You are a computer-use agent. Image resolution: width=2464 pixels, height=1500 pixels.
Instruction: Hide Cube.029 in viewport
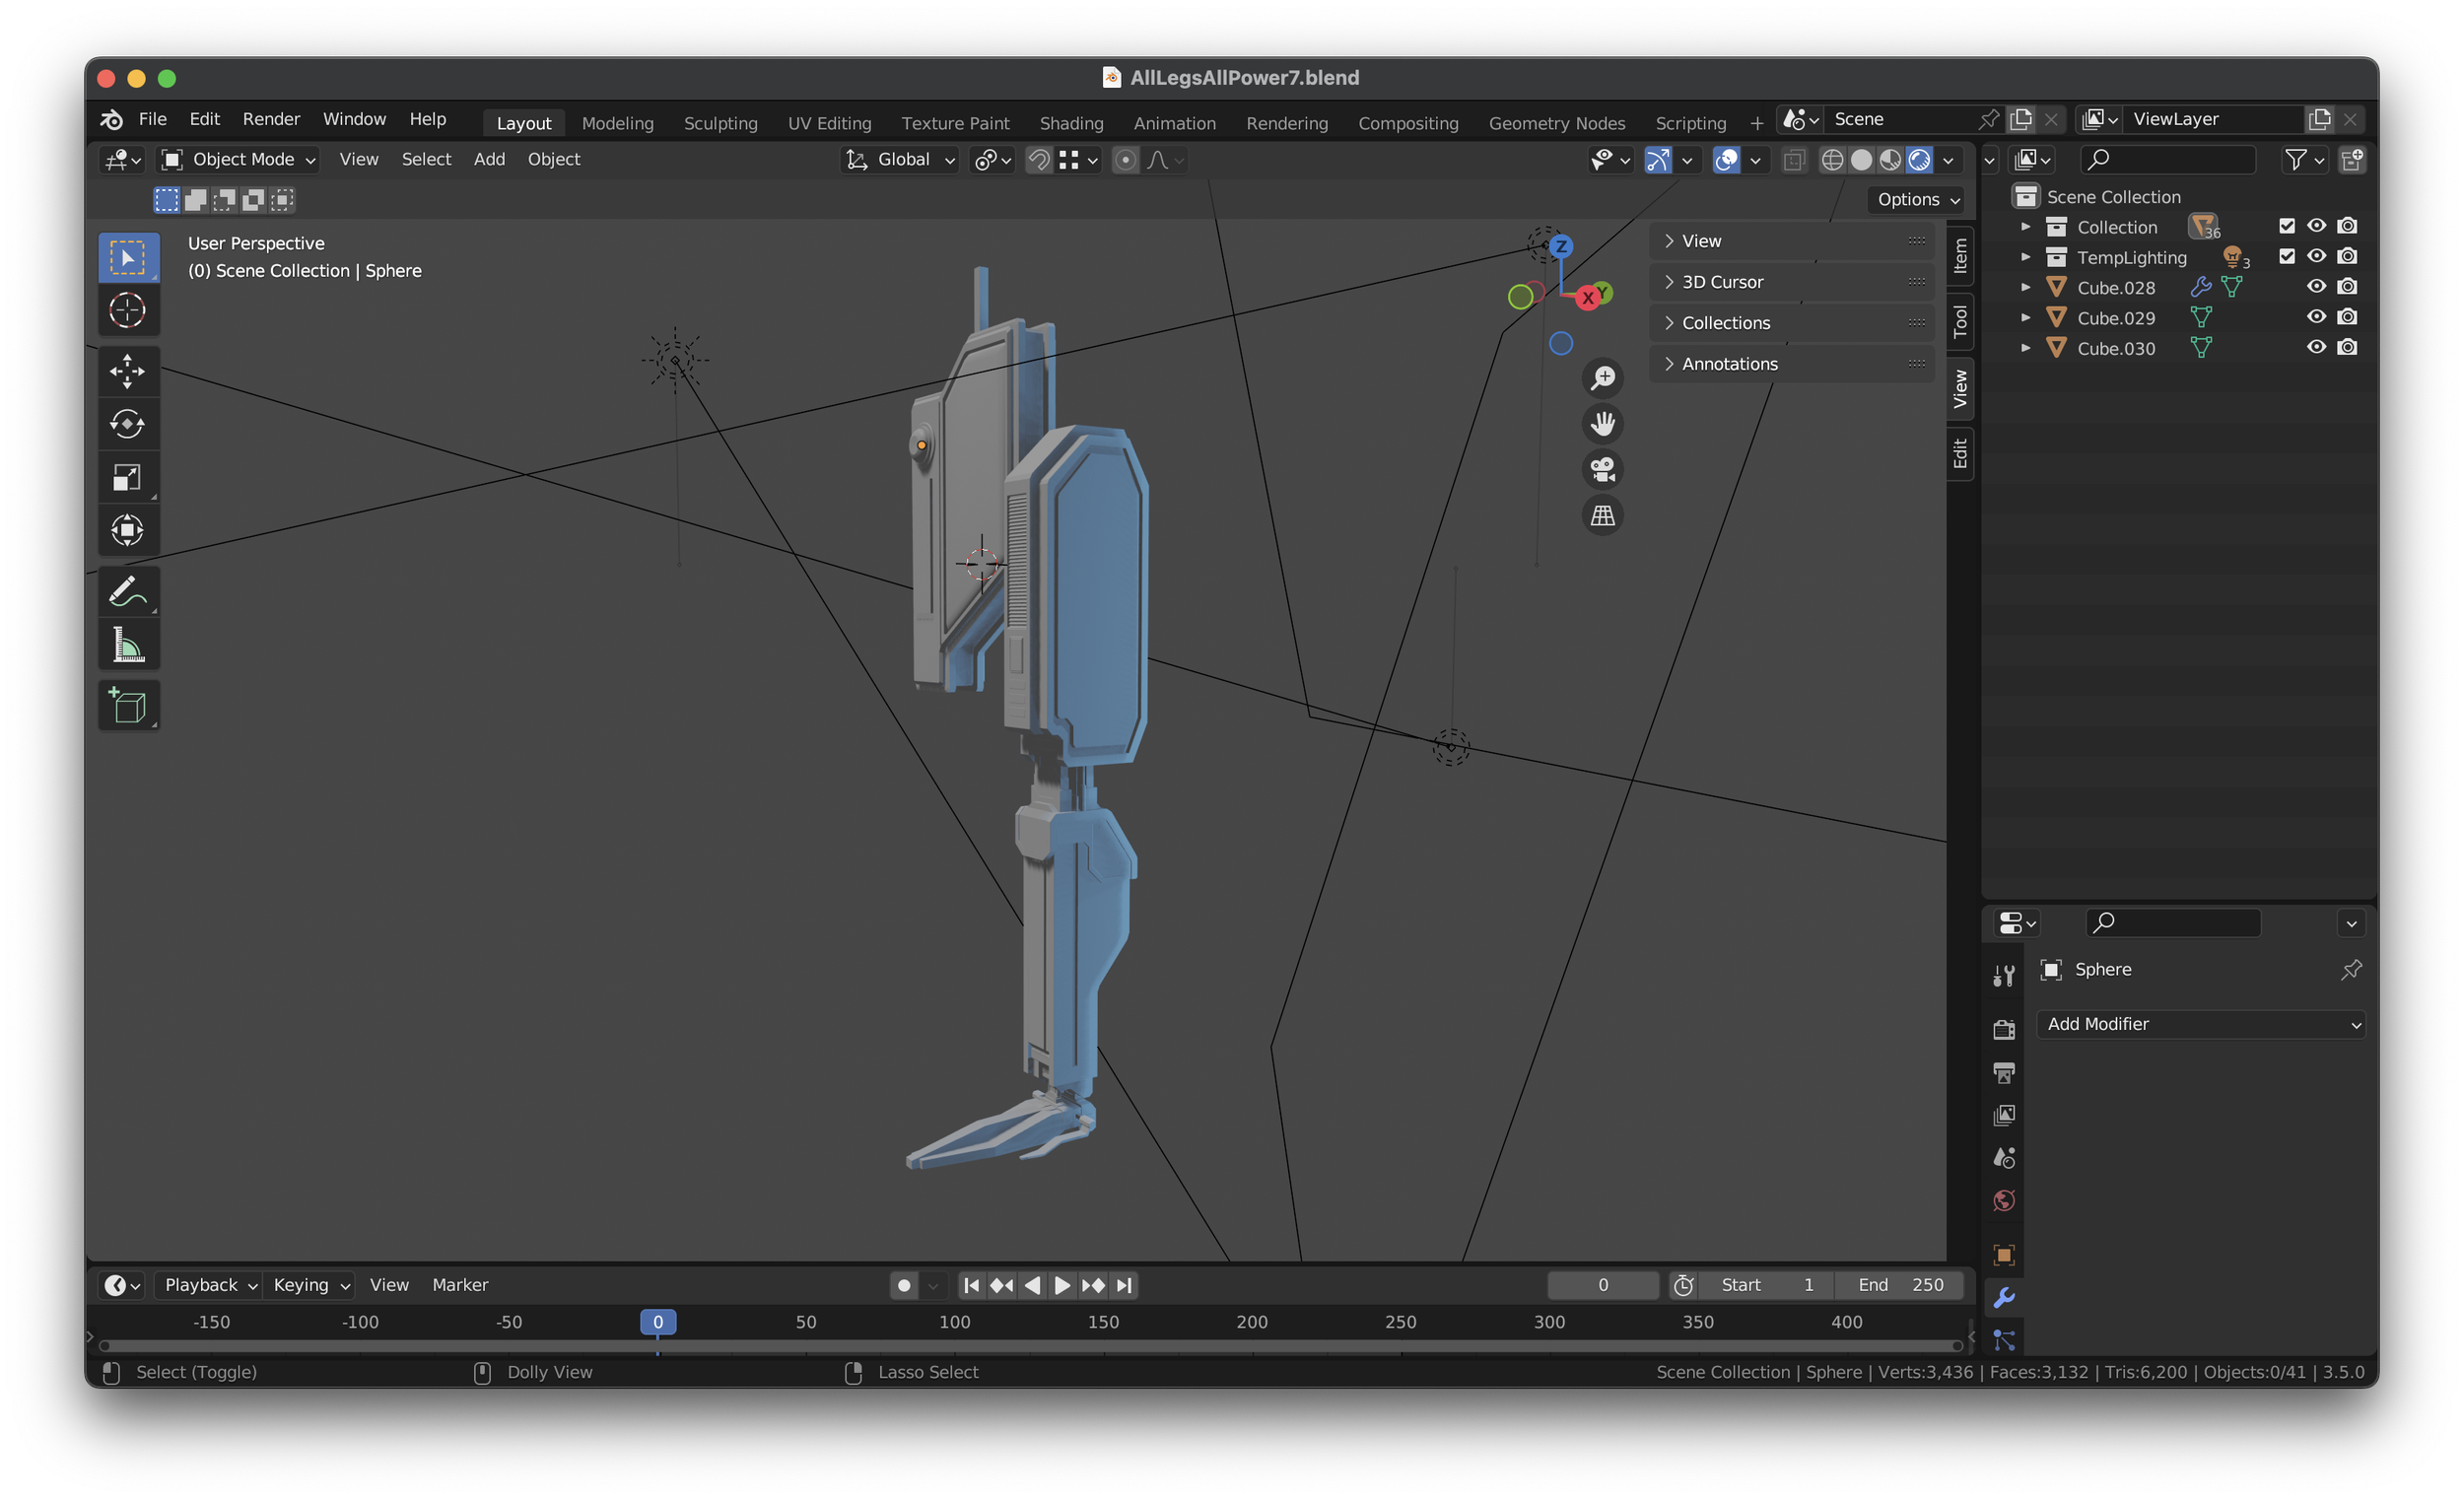point(2316,317)
